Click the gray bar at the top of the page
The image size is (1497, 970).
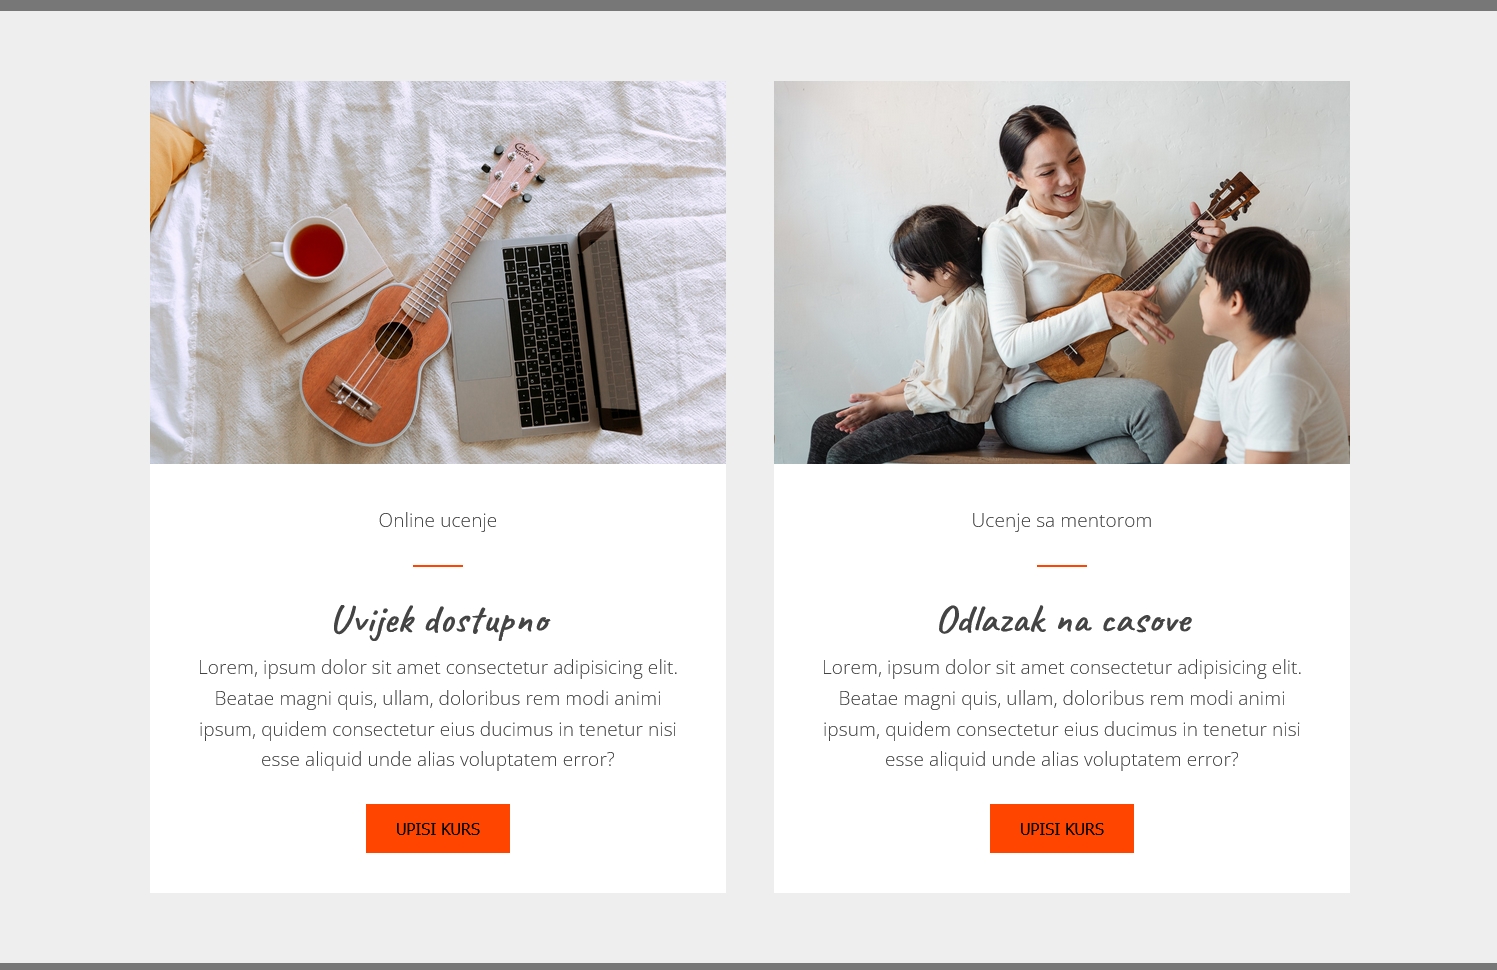point(748,5)
